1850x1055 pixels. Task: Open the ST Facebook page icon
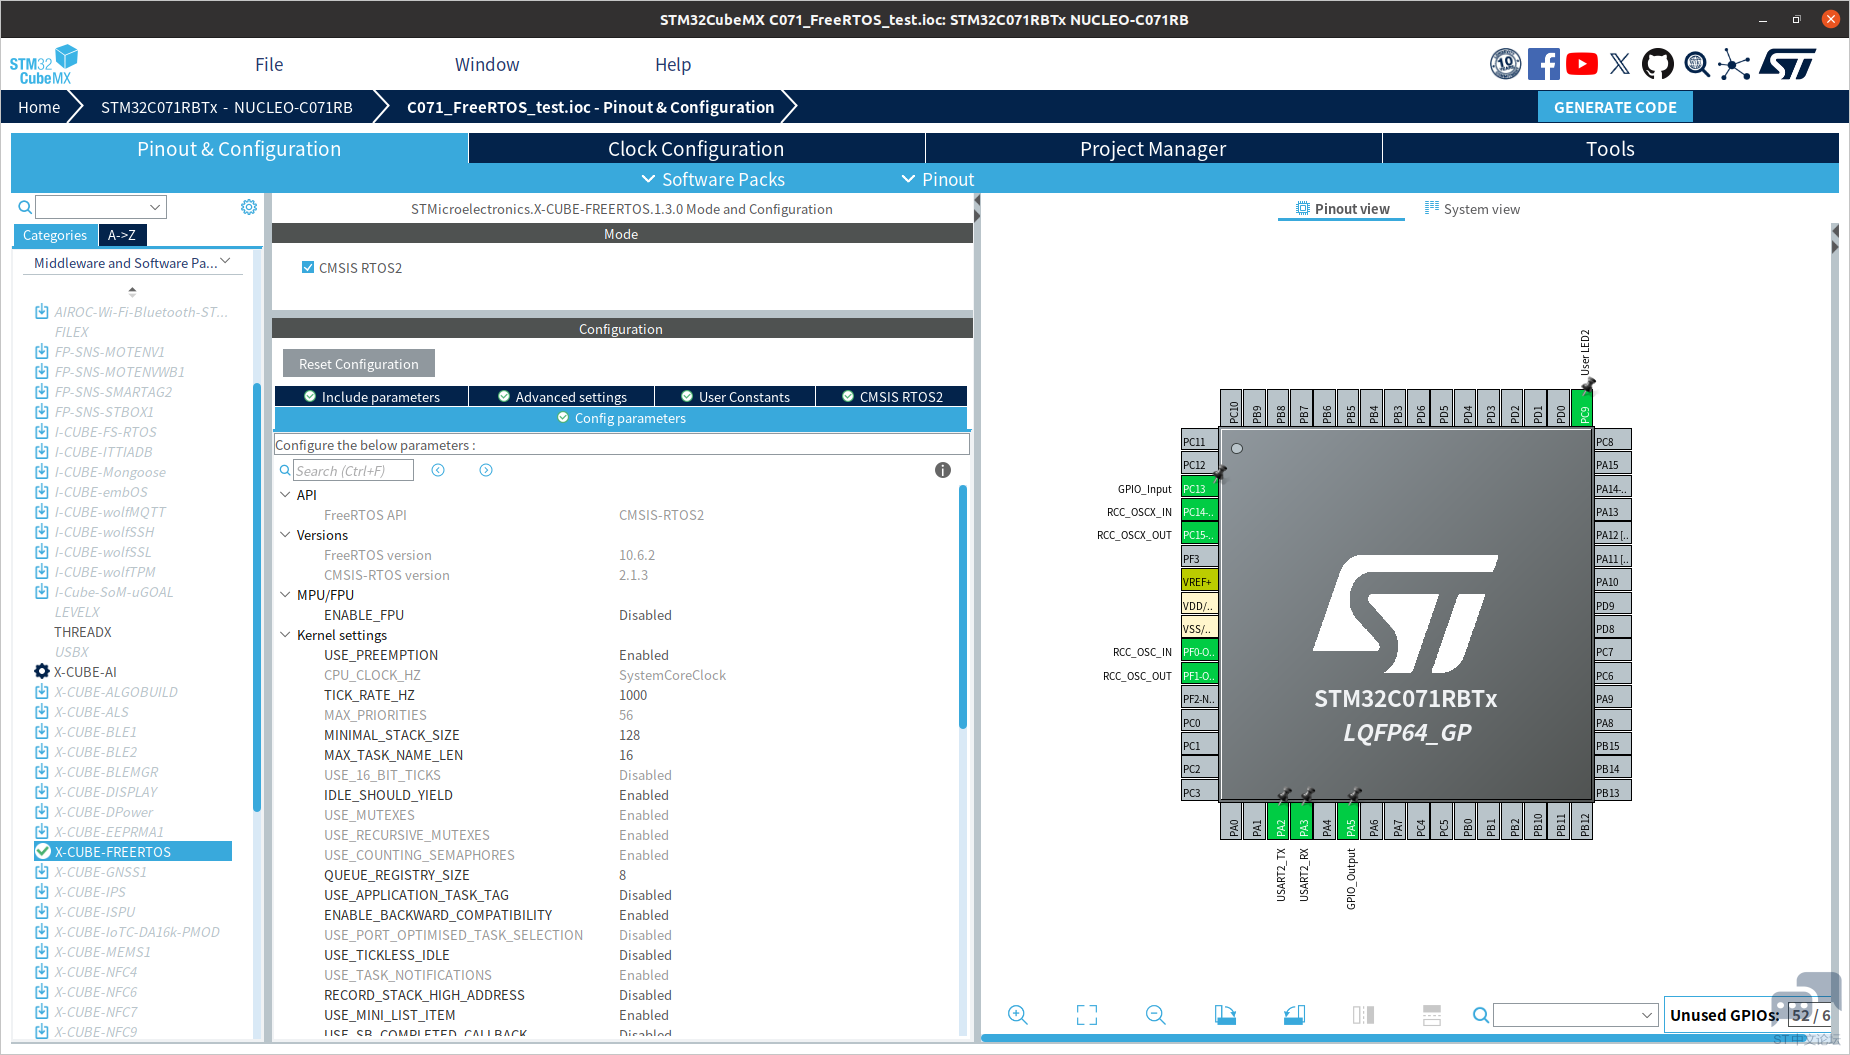pos(1543,64)
